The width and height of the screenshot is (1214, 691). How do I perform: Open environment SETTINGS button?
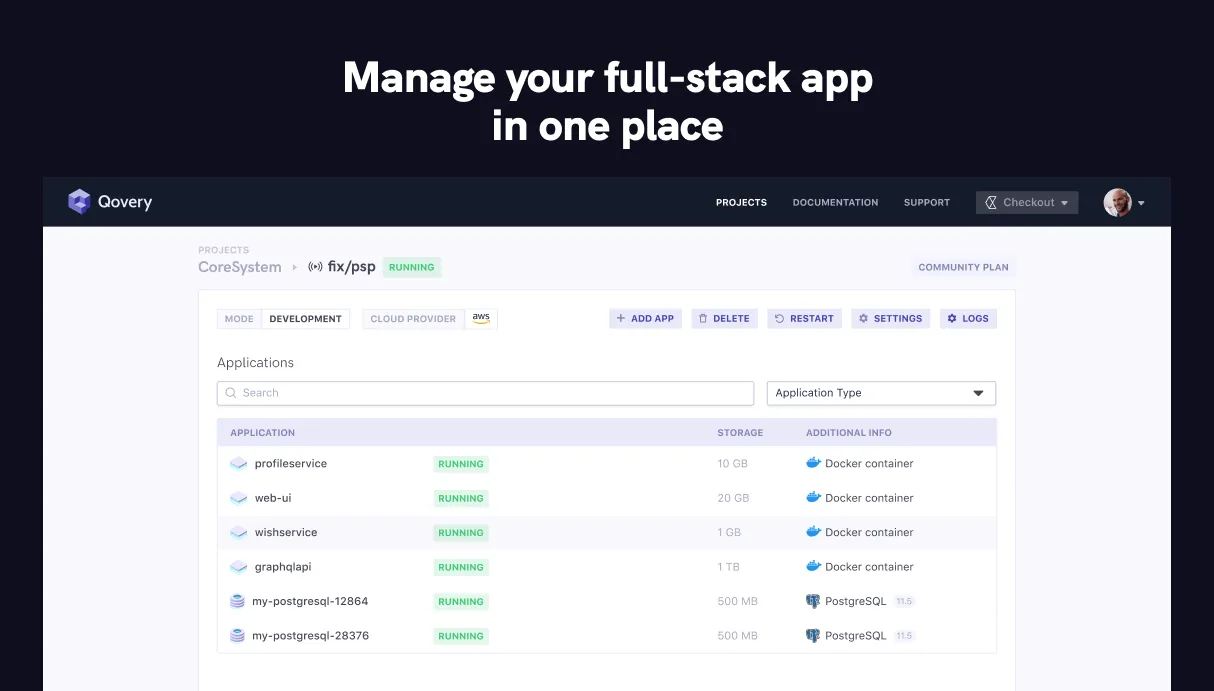coord(890,318)
